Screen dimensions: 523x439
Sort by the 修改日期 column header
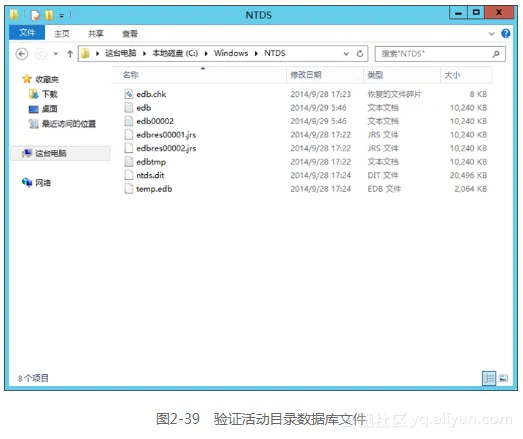[325, 75]
